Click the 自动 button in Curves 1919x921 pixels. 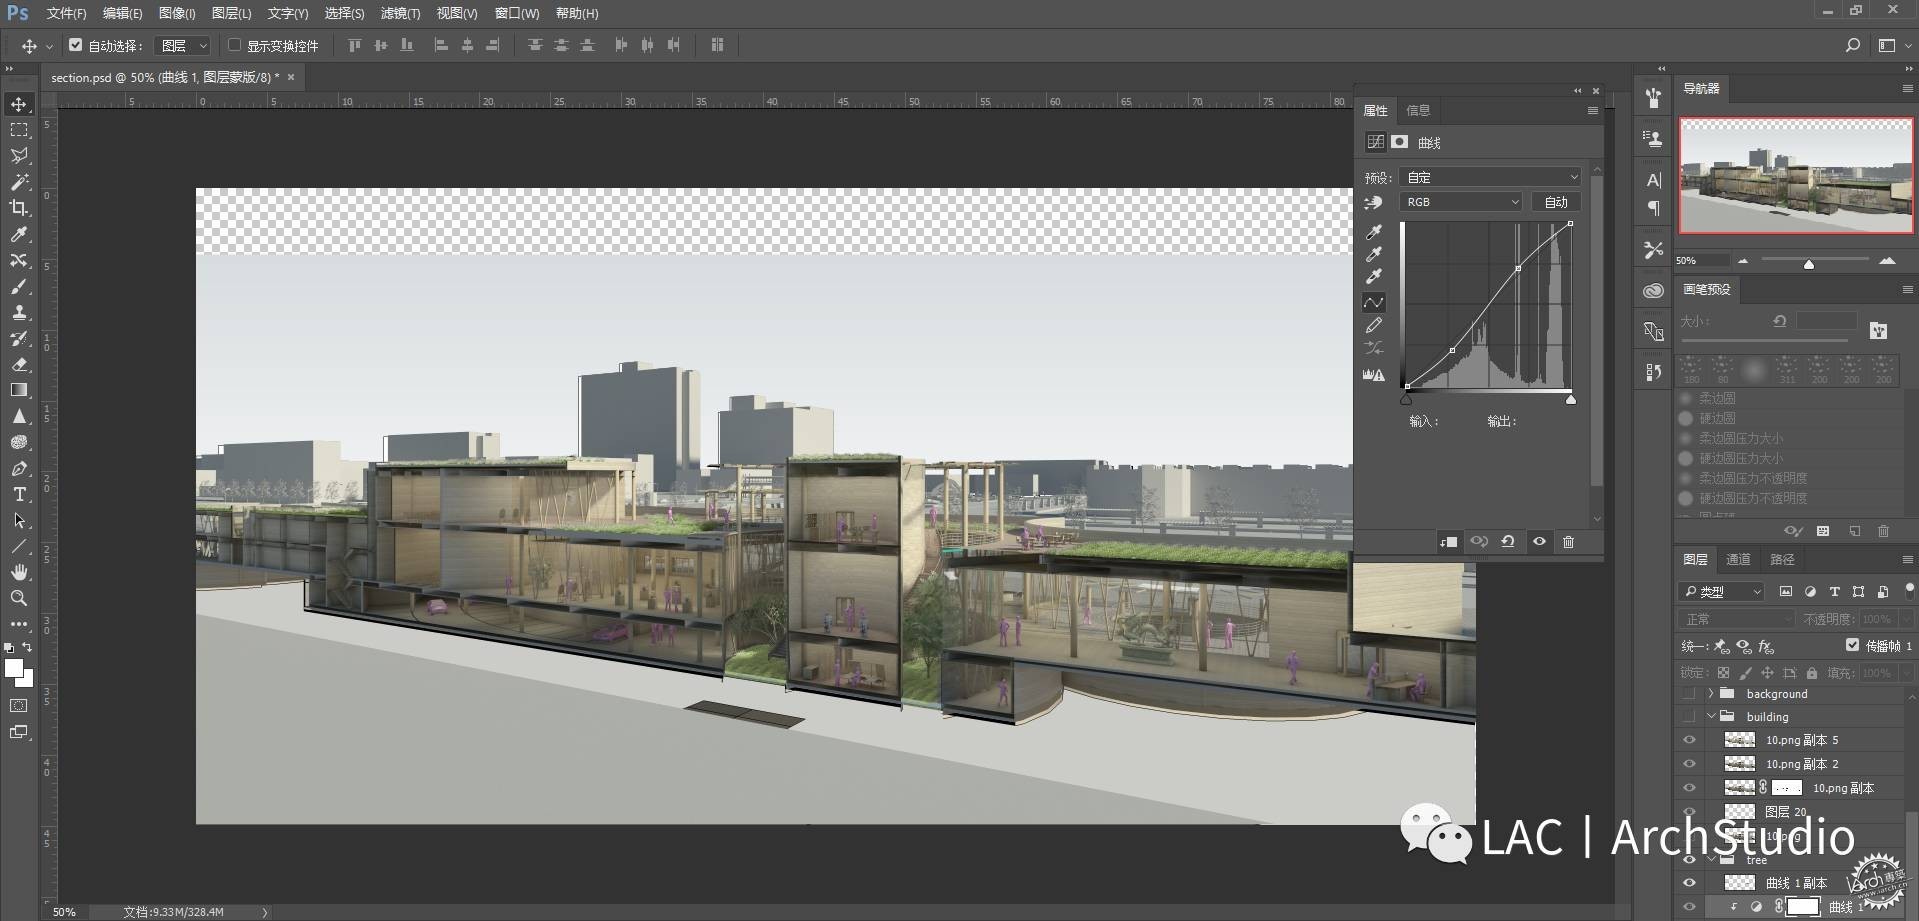click(x=1556, y=202)
